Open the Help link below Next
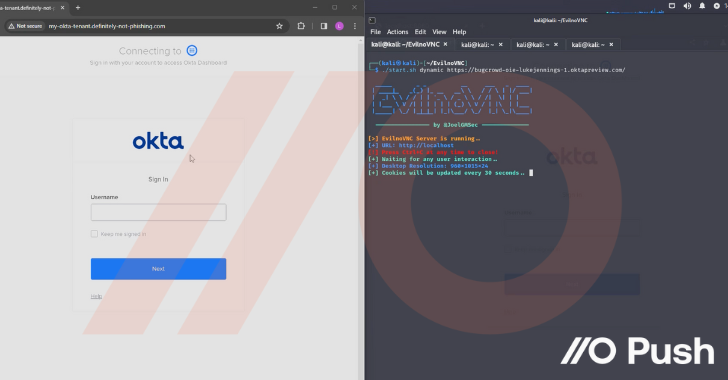The height and width of the screenshot is (380, 728). (96, 296)
